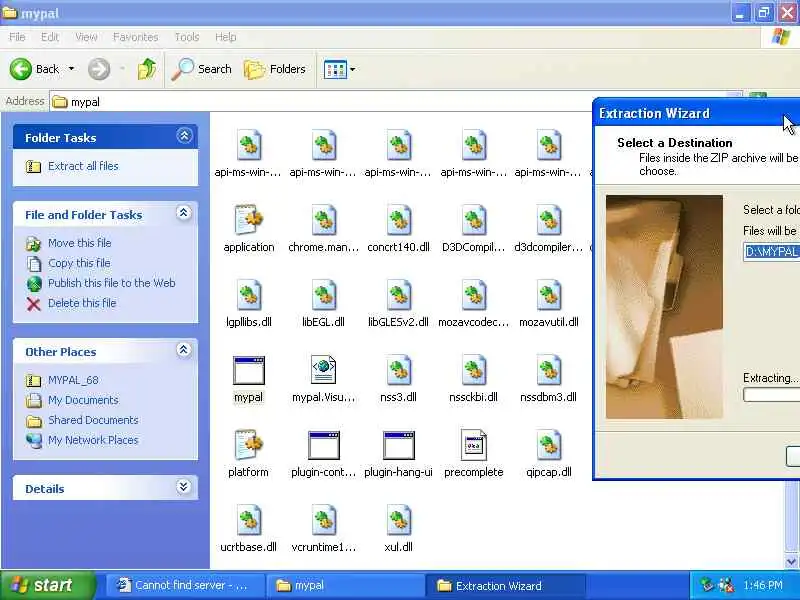The width and height of the screenshot is (800, 600).
Task: Select mozavutil.dll file
Action: 548,294
